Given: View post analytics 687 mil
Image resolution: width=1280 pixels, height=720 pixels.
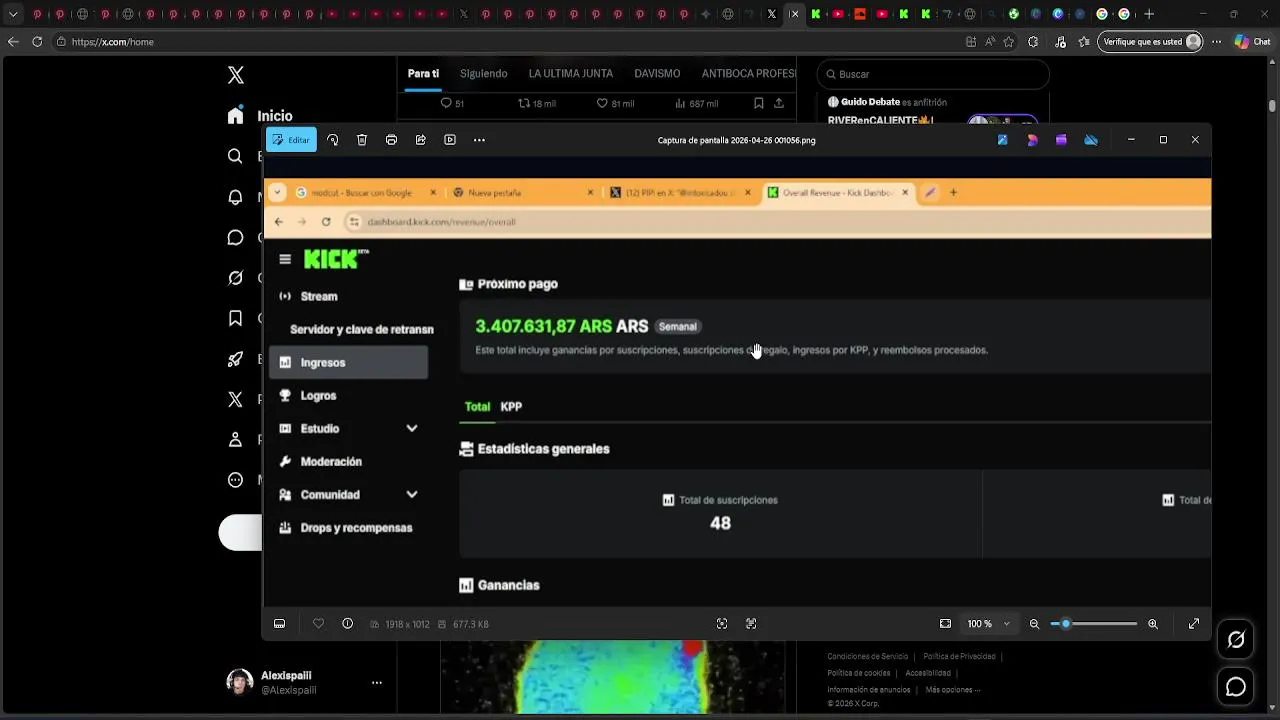Looking at the screenshot, I should click(697, 103).
